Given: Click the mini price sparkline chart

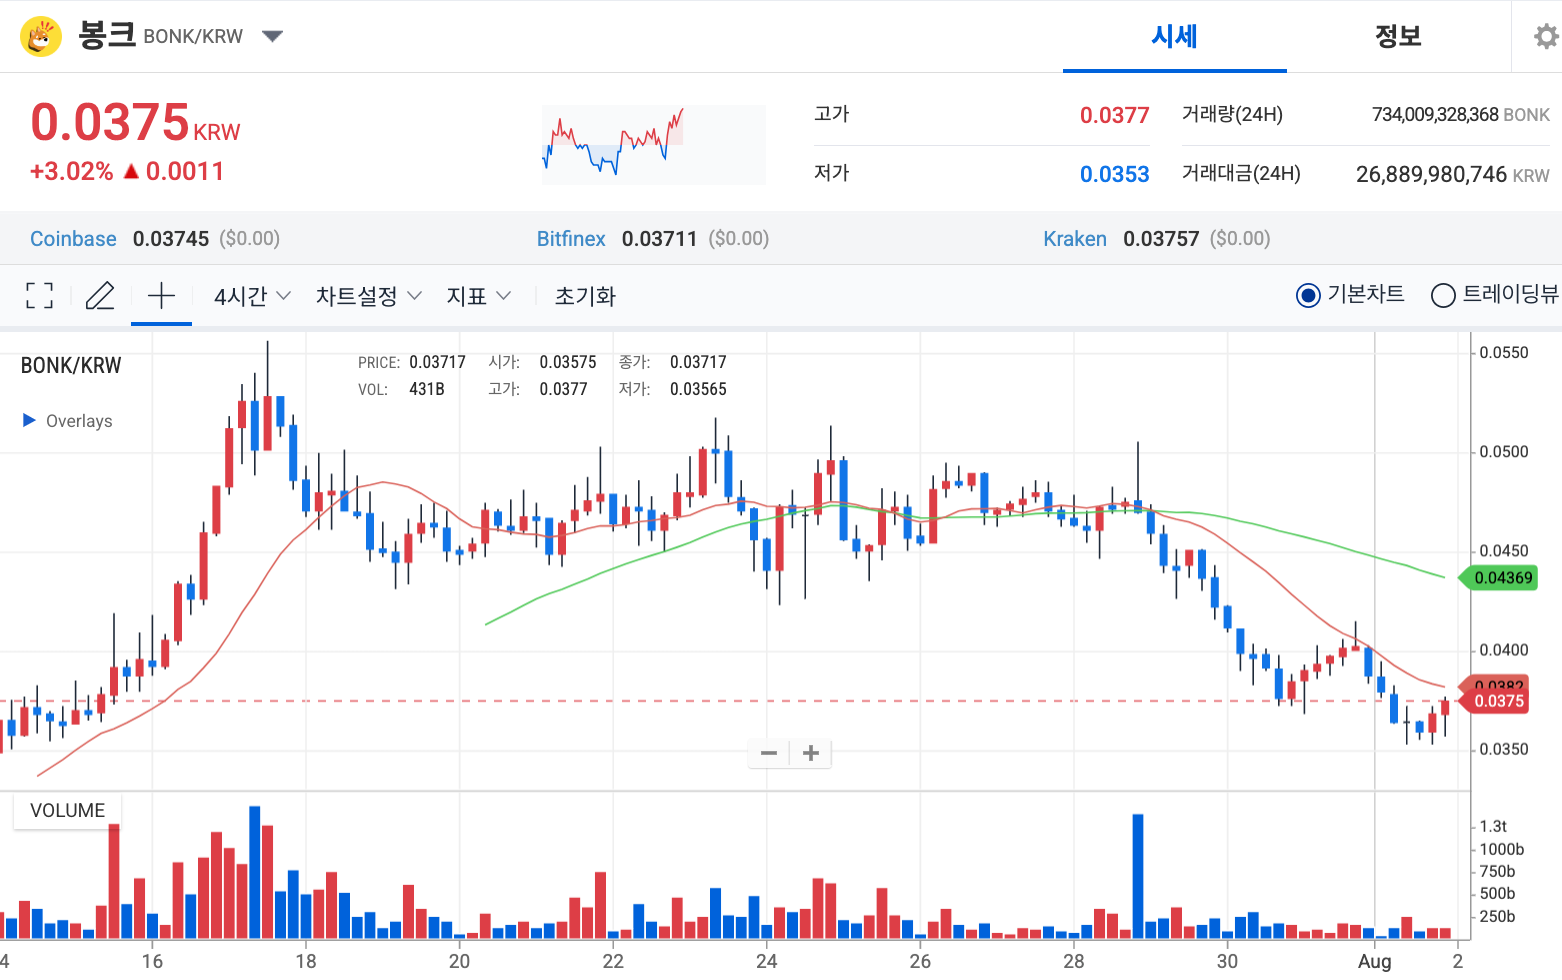Looking at the screenshot, I should pyautogui.click(x=654, y=145).
